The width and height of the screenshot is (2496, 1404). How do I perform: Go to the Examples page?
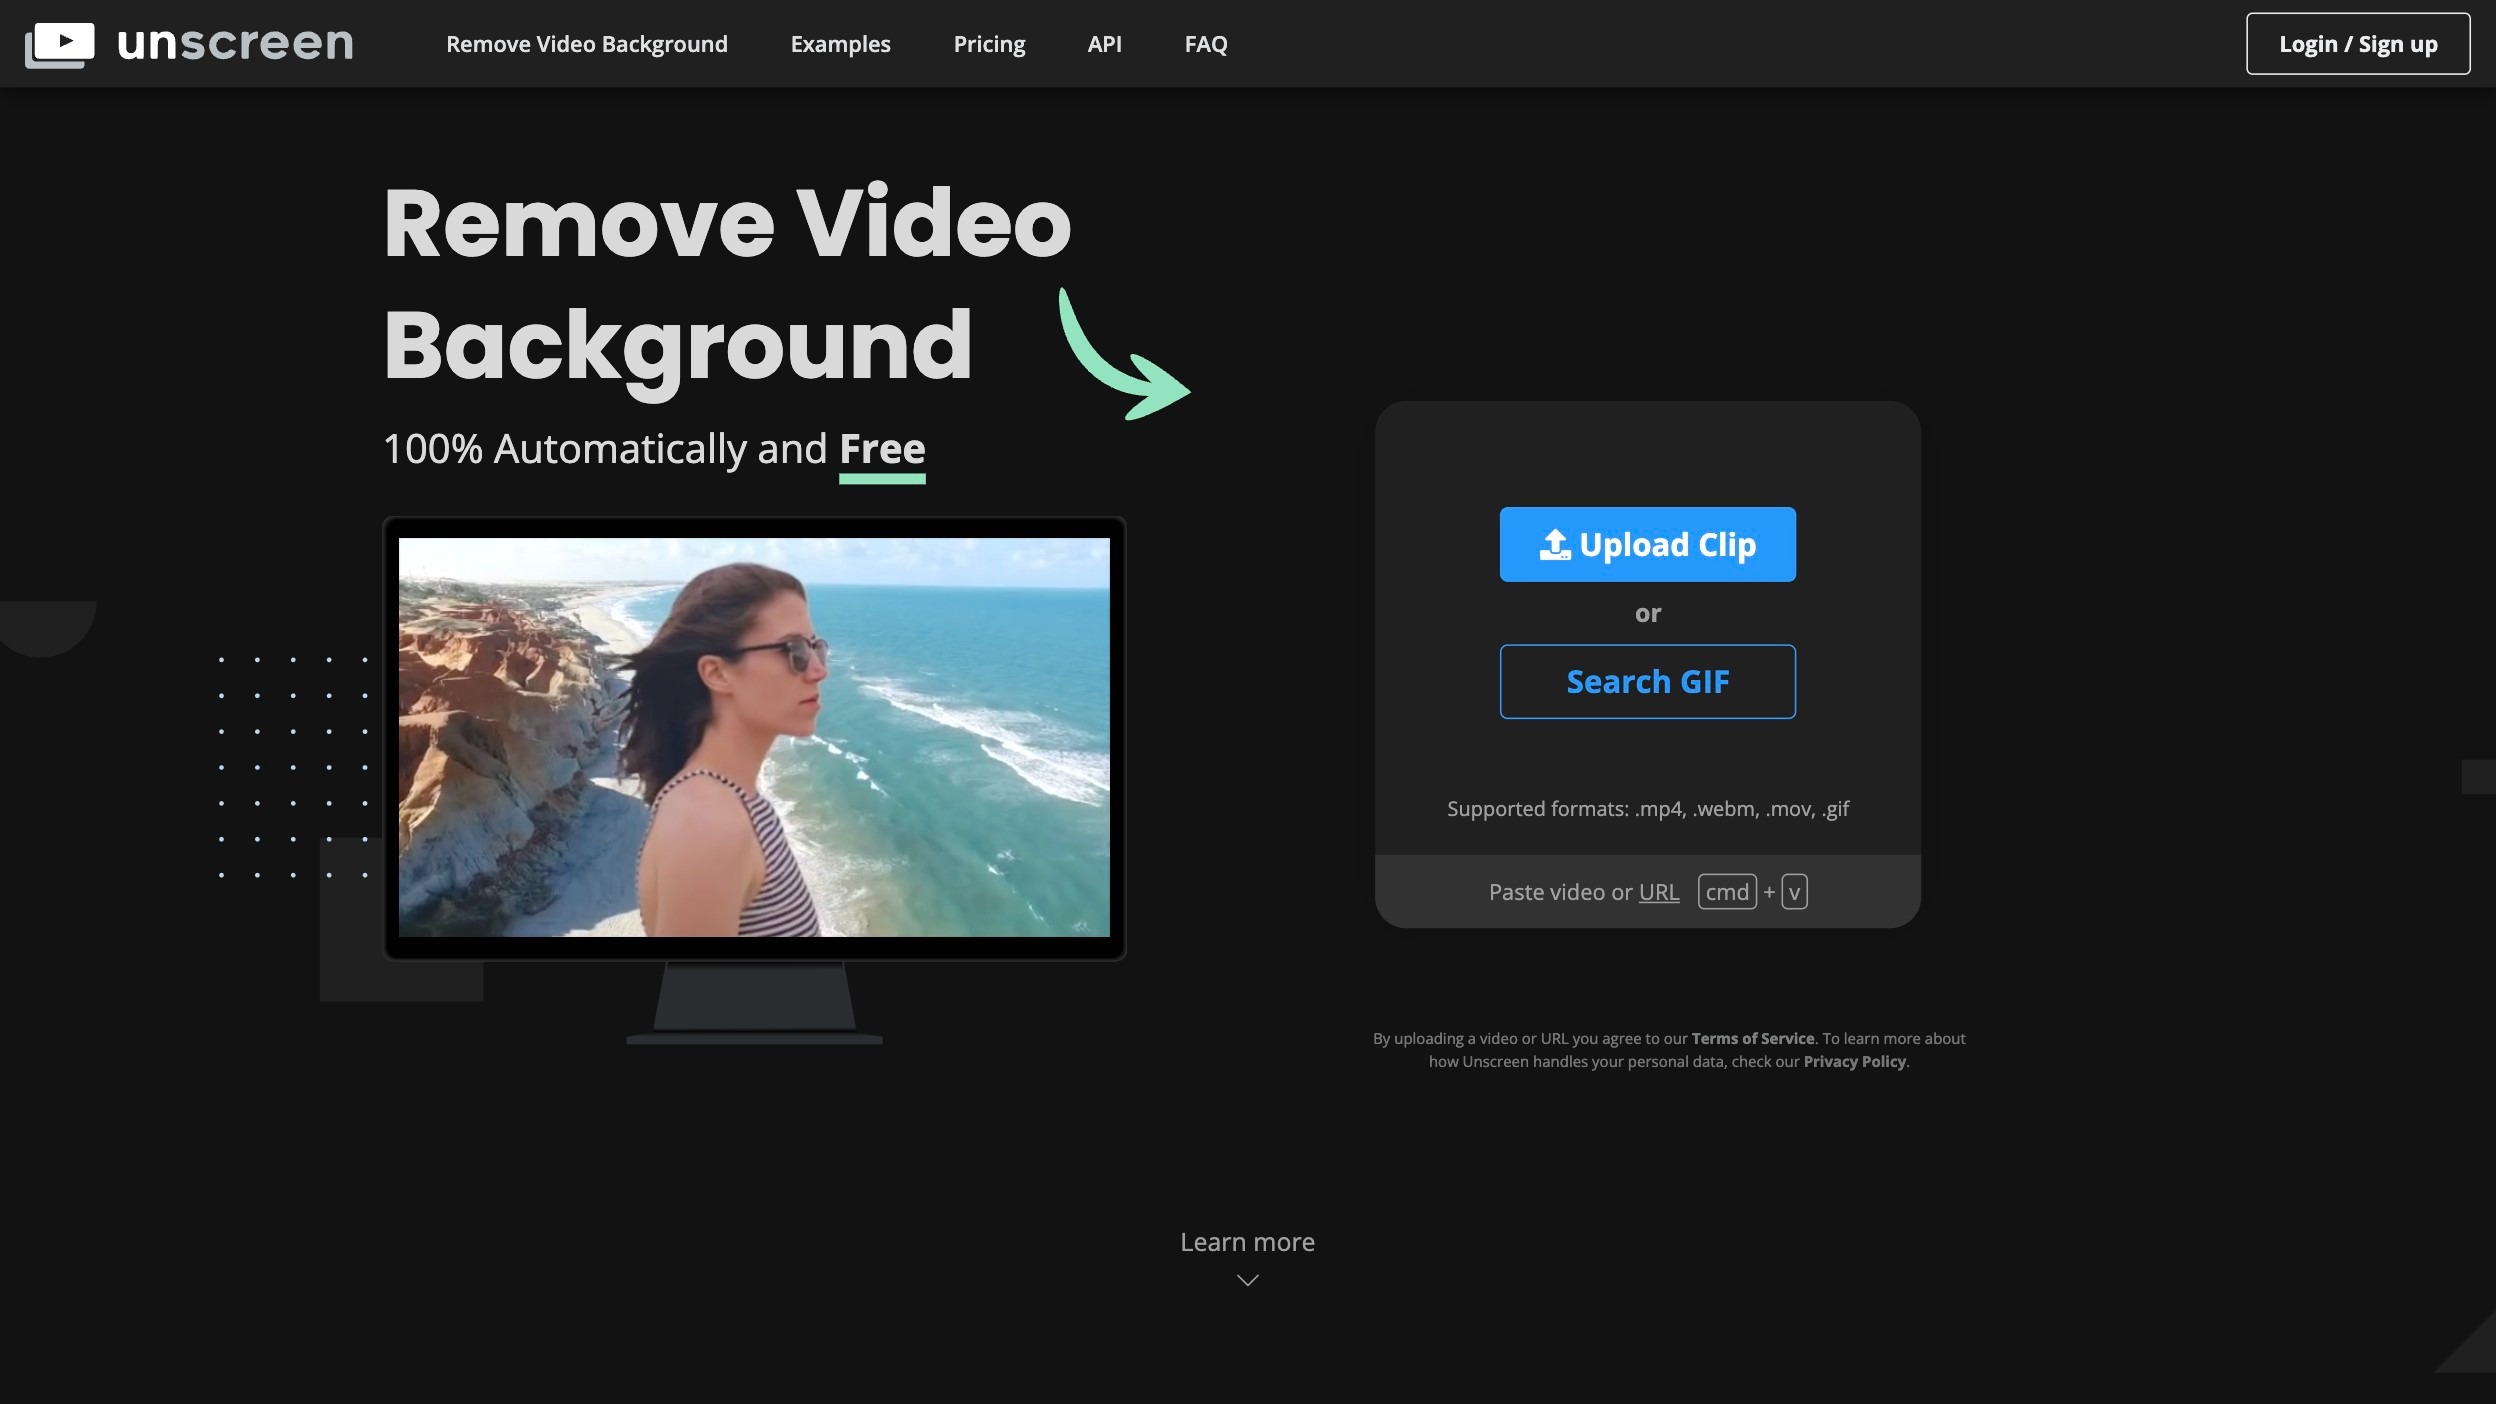840,44
